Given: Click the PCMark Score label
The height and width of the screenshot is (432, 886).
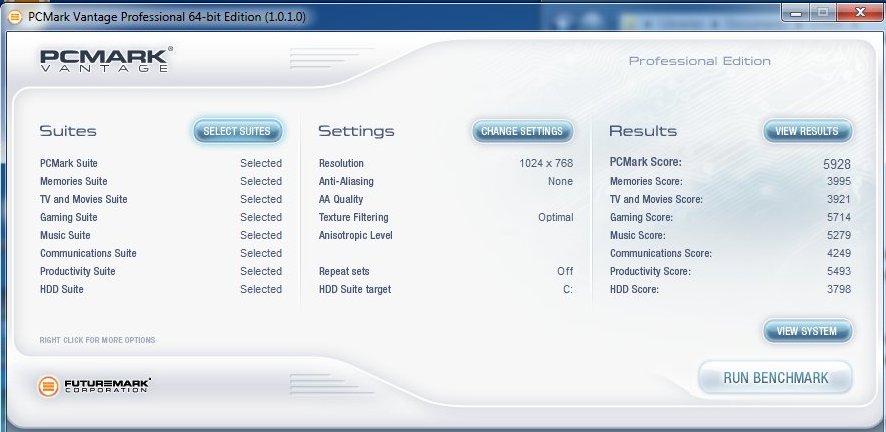Looking at the screenshot, I should 646,163.
